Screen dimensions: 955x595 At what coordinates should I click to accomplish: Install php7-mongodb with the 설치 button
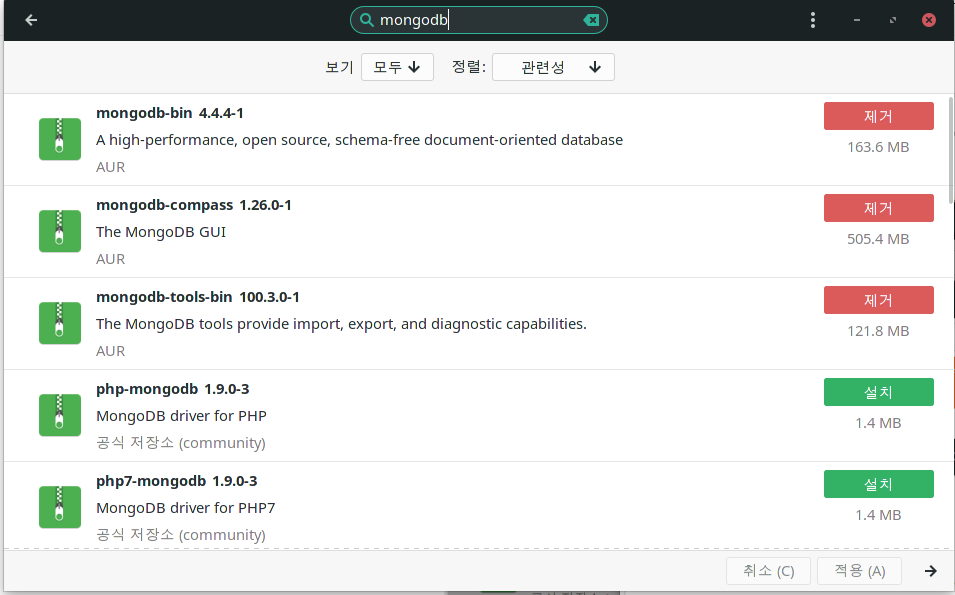coord(878,484)
